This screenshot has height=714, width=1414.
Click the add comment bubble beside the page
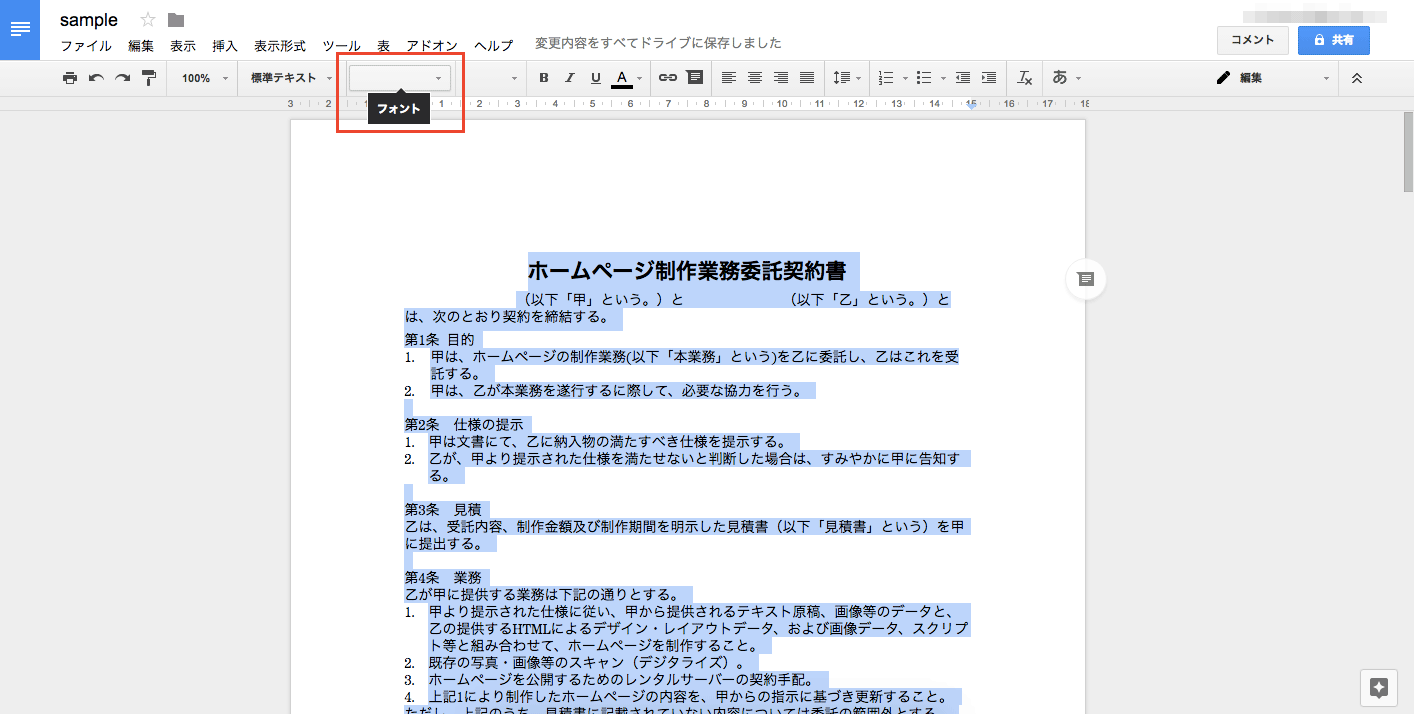pos(1086,279)
